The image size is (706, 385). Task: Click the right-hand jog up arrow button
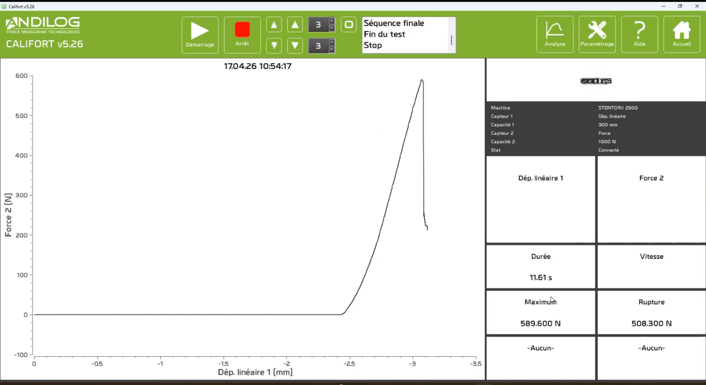295,25
